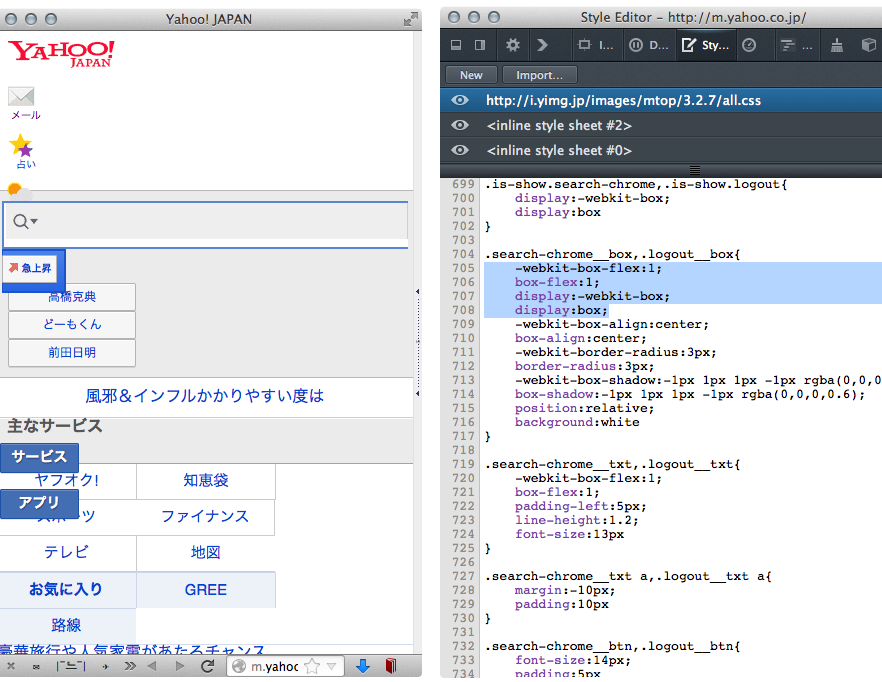882x682 pixels.
Task: Go forward with the right triangle button
Action: tap(179, 667)
